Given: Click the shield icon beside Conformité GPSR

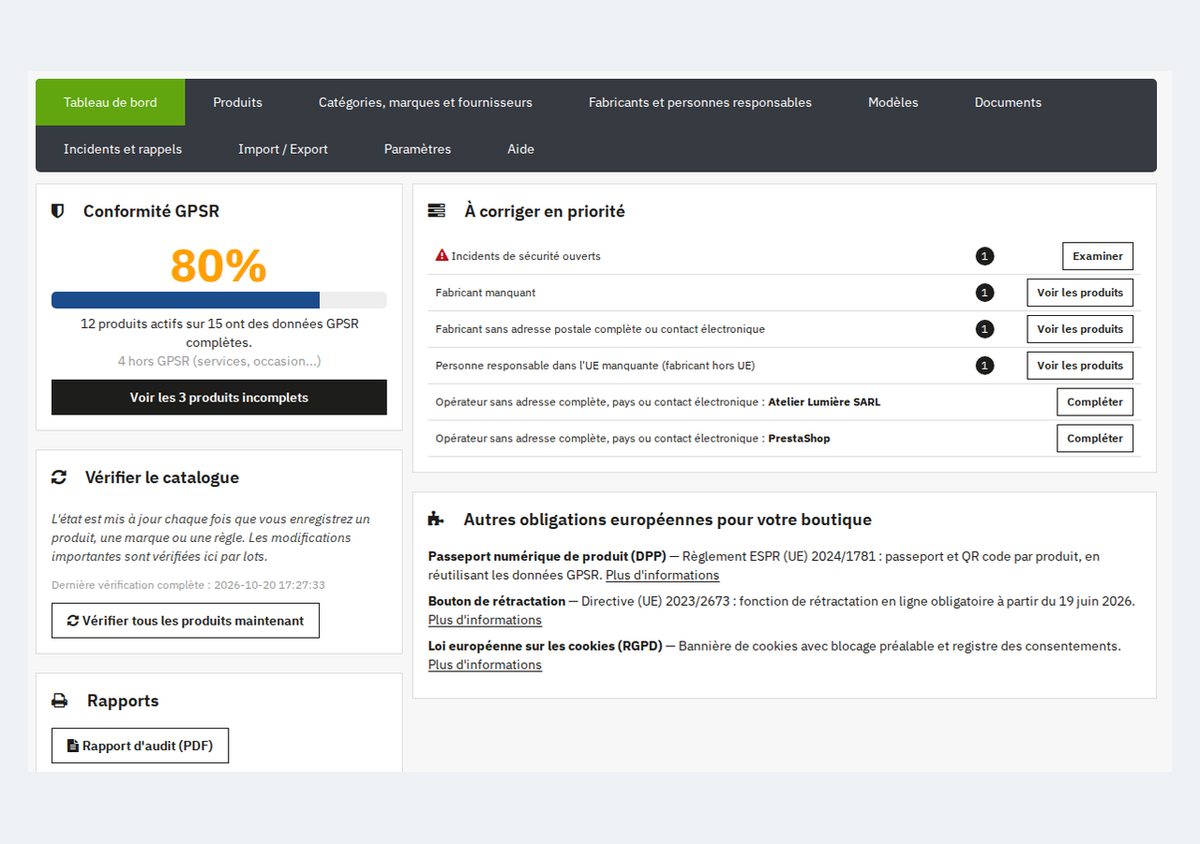Looking at the screenshot, I should pyautogui.click(x=58, y=211).
